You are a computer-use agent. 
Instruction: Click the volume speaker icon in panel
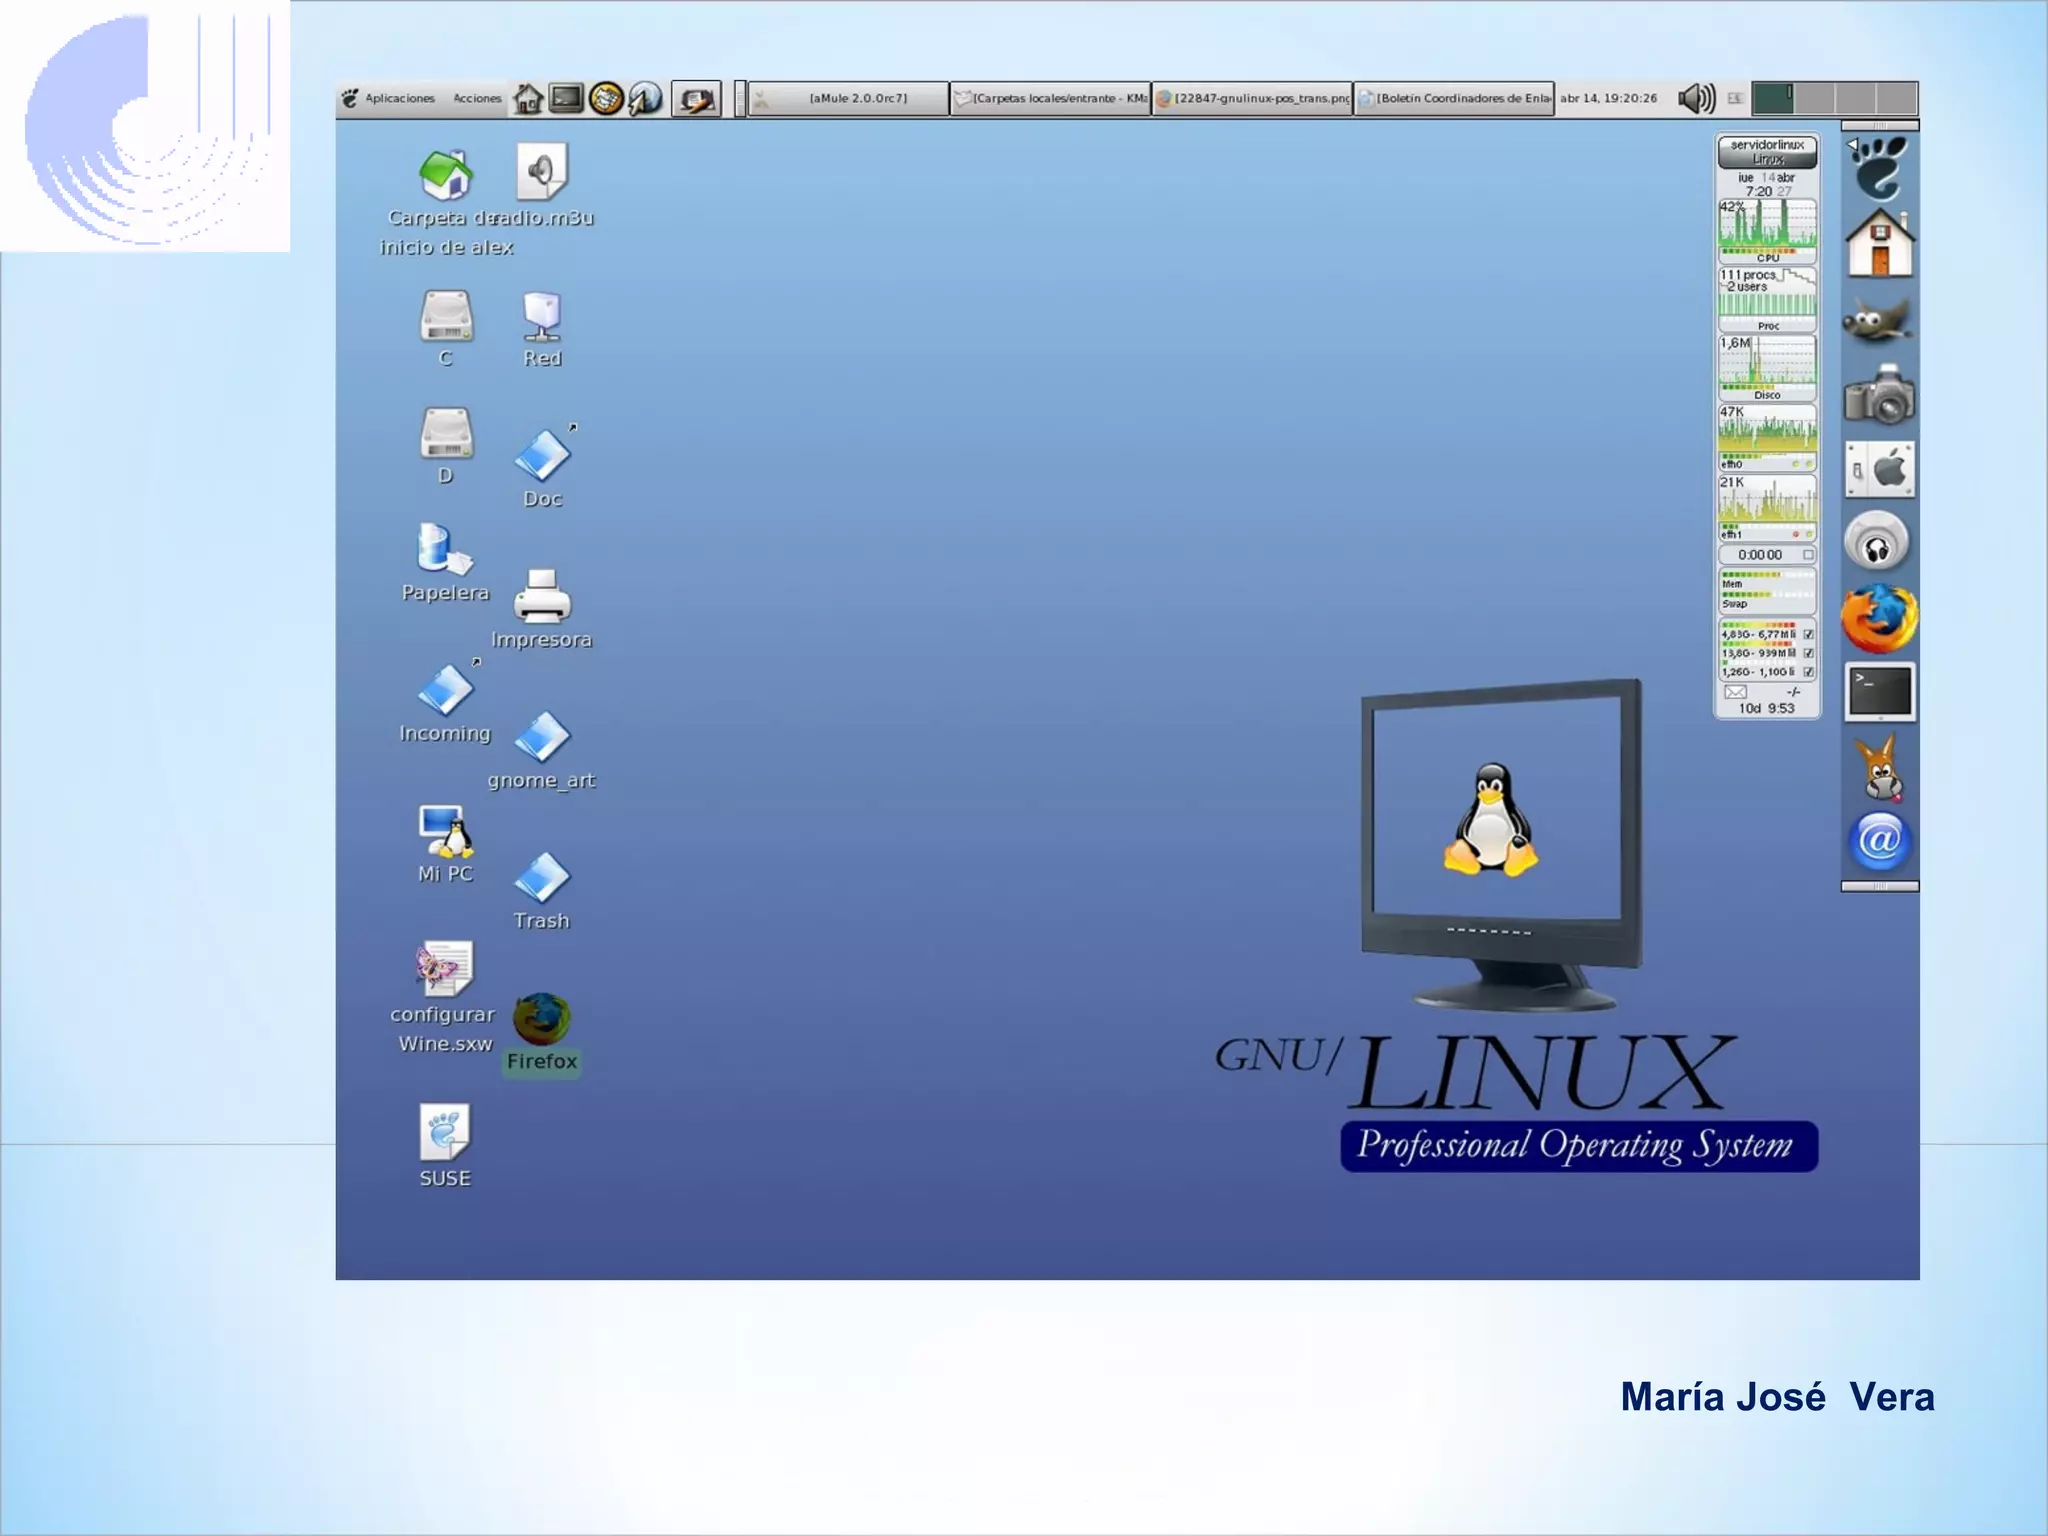[1695, 98]
